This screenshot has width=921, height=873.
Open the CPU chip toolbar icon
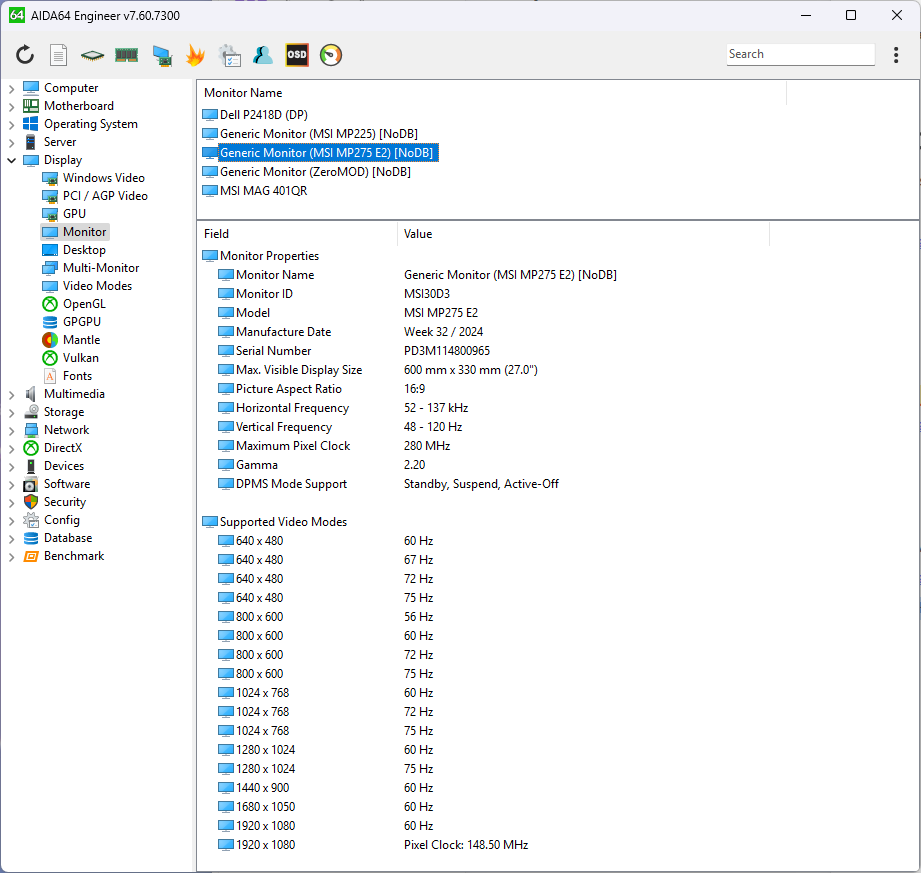coord(92,56)
